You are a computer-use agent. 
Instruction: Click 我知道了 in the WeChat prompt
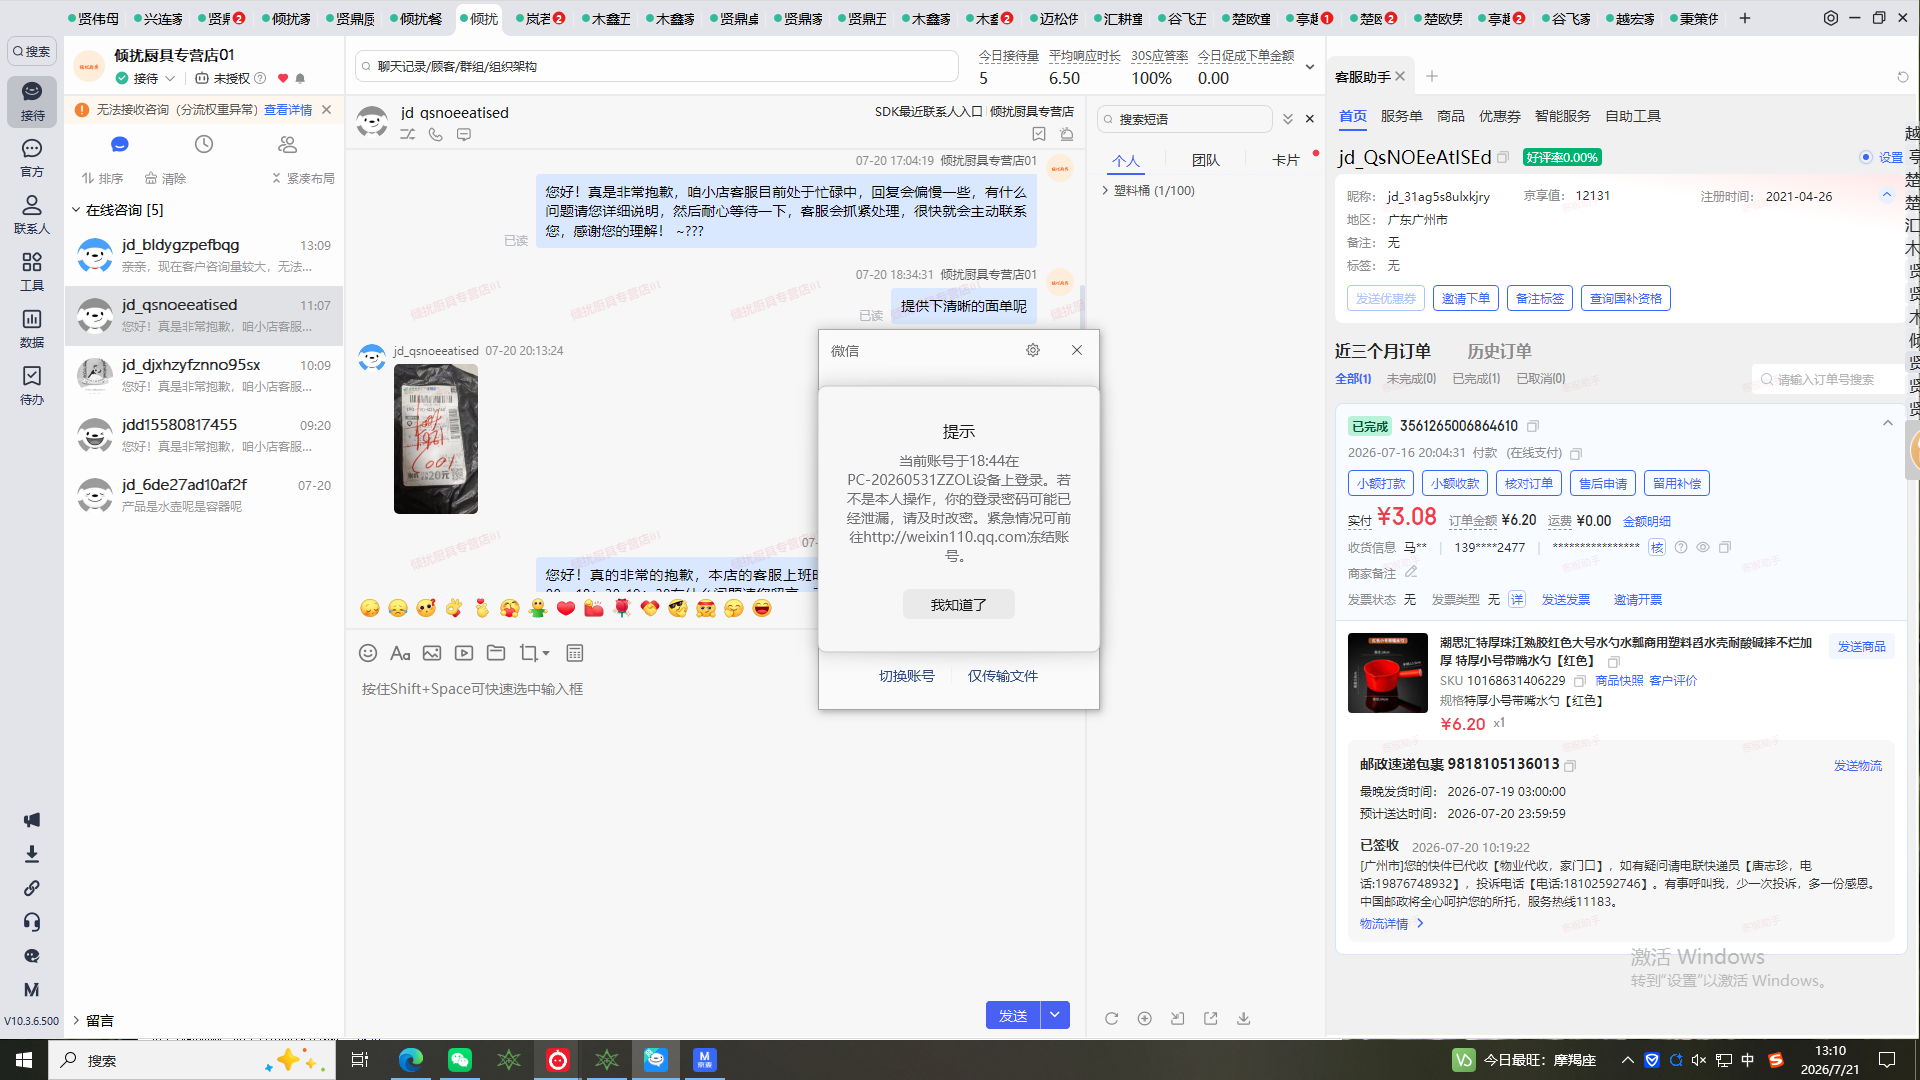pyautogui.click(x=959, y=604)
